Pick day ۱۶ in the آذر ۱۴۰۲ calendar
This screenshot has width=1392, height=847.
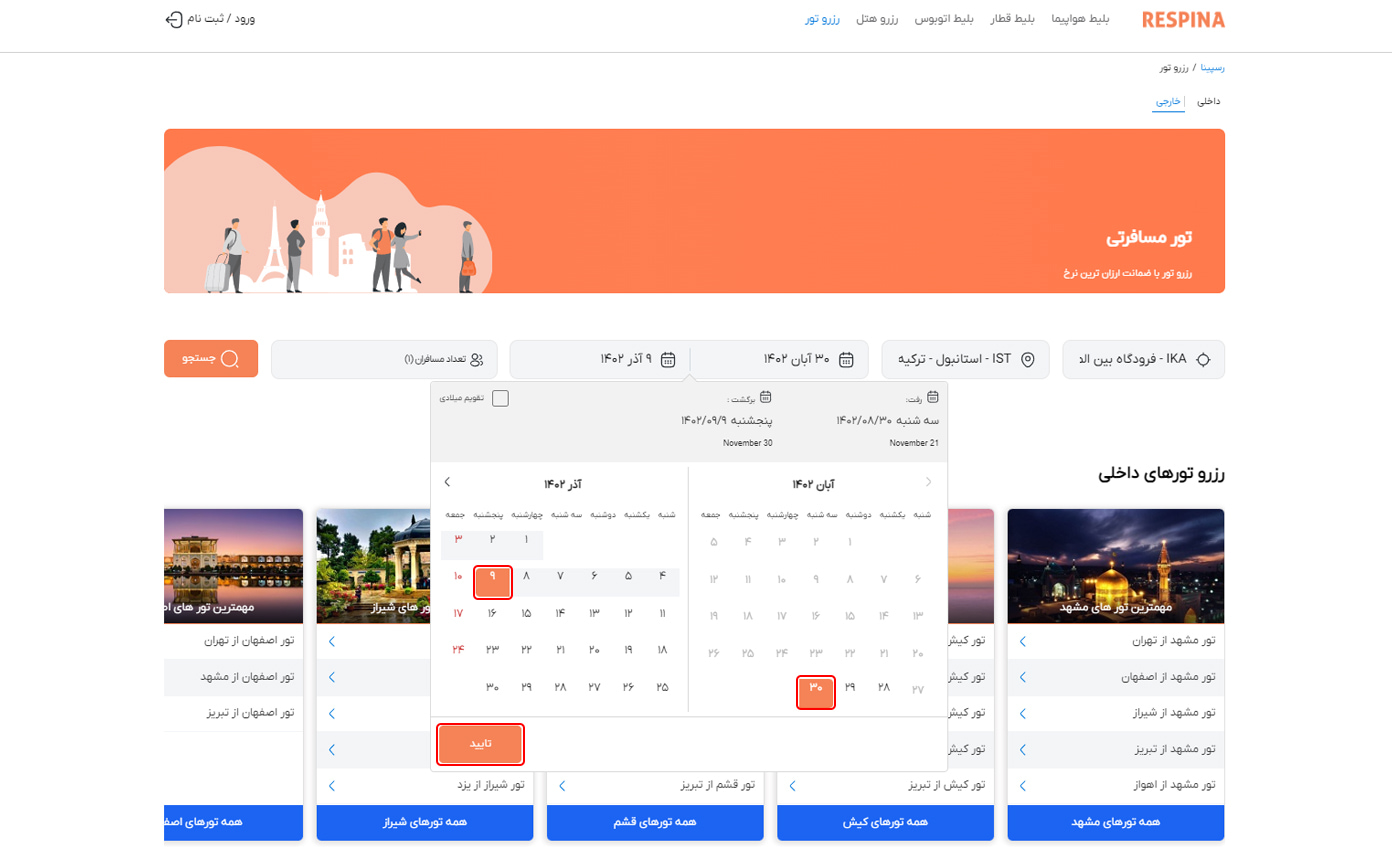tap(492, 614)
